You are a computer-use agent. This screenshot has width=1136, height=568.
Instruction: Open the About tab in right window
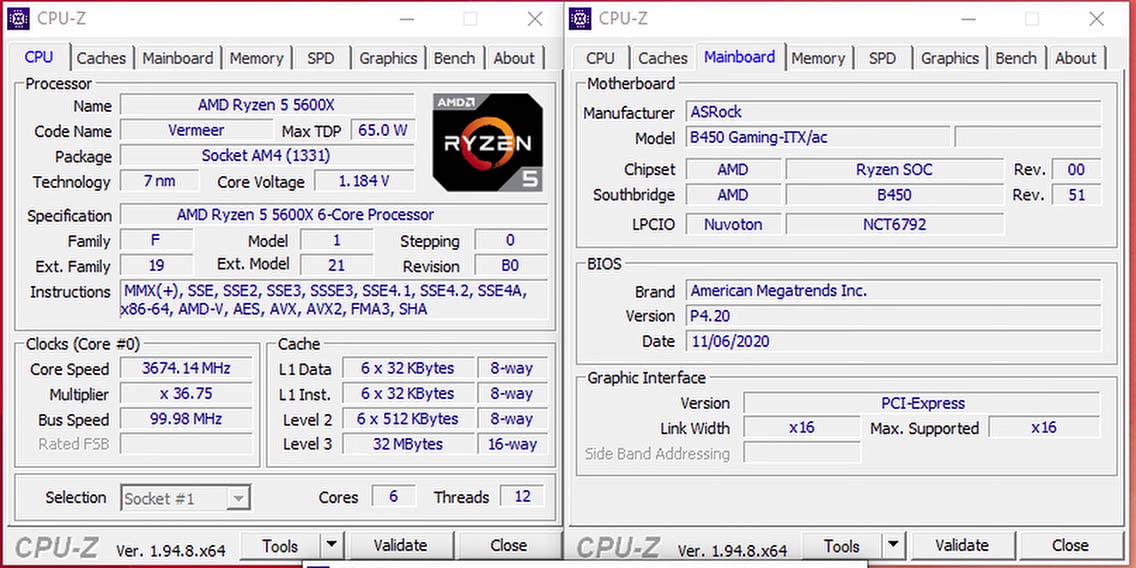click(1075, 58)
